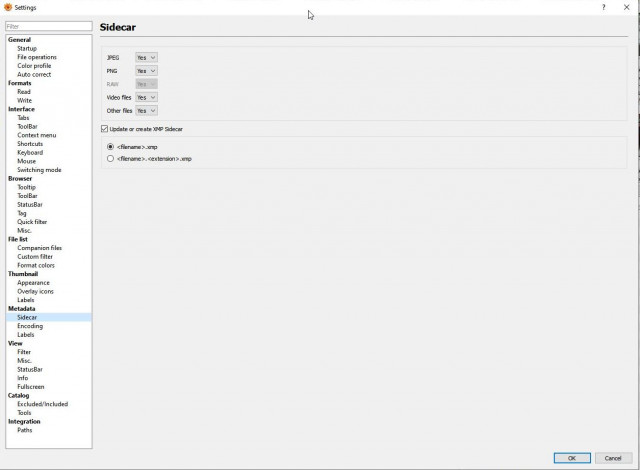Click the XnView app icon in title bar

click(x=8, y=7)
